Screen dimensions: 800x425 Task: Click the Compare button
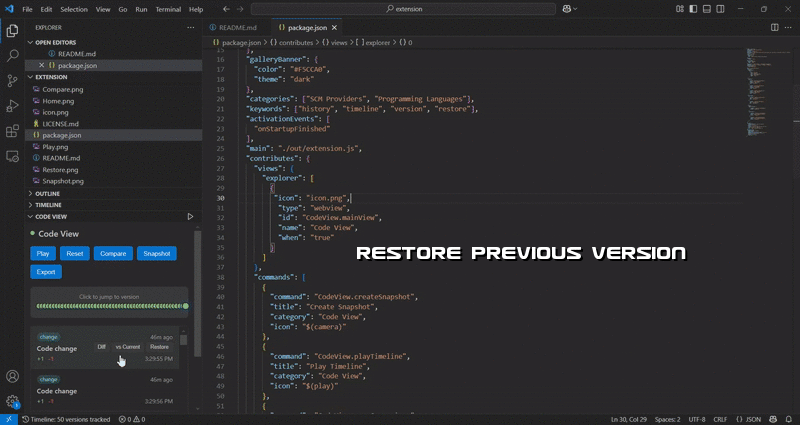[x=113, y=254]
